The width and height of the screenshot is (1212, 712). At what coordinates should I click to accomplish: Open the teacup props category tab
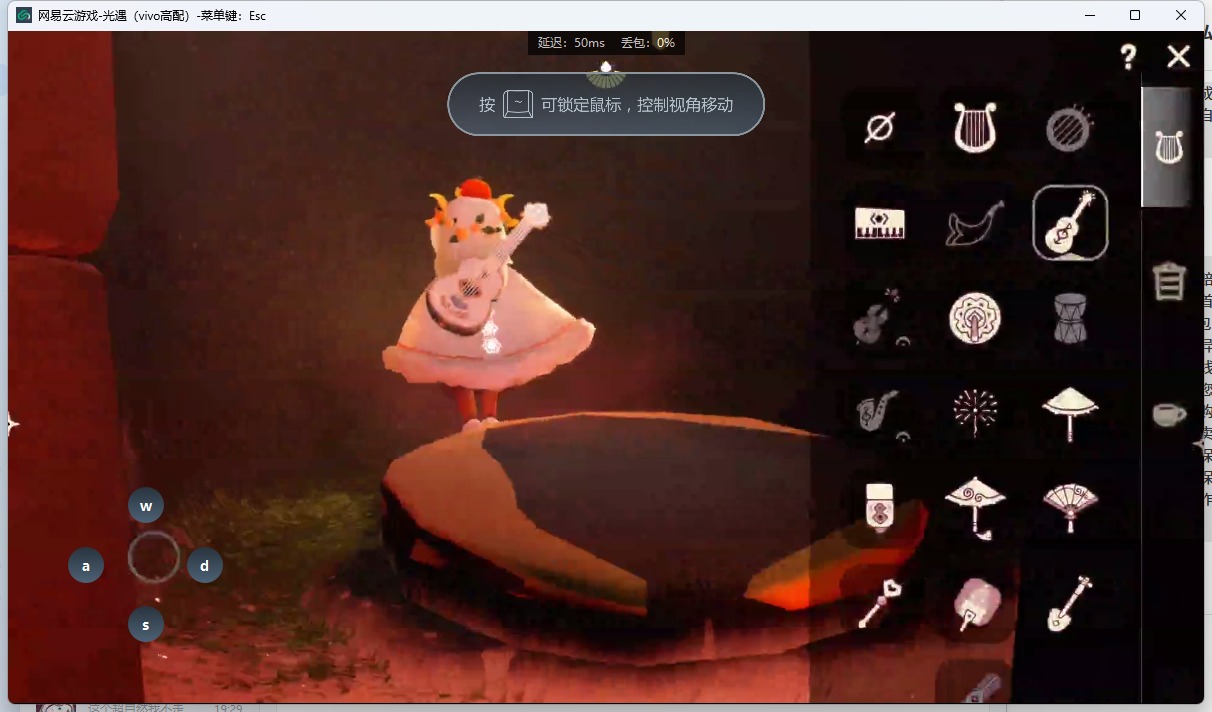(x=1169, y=414)
